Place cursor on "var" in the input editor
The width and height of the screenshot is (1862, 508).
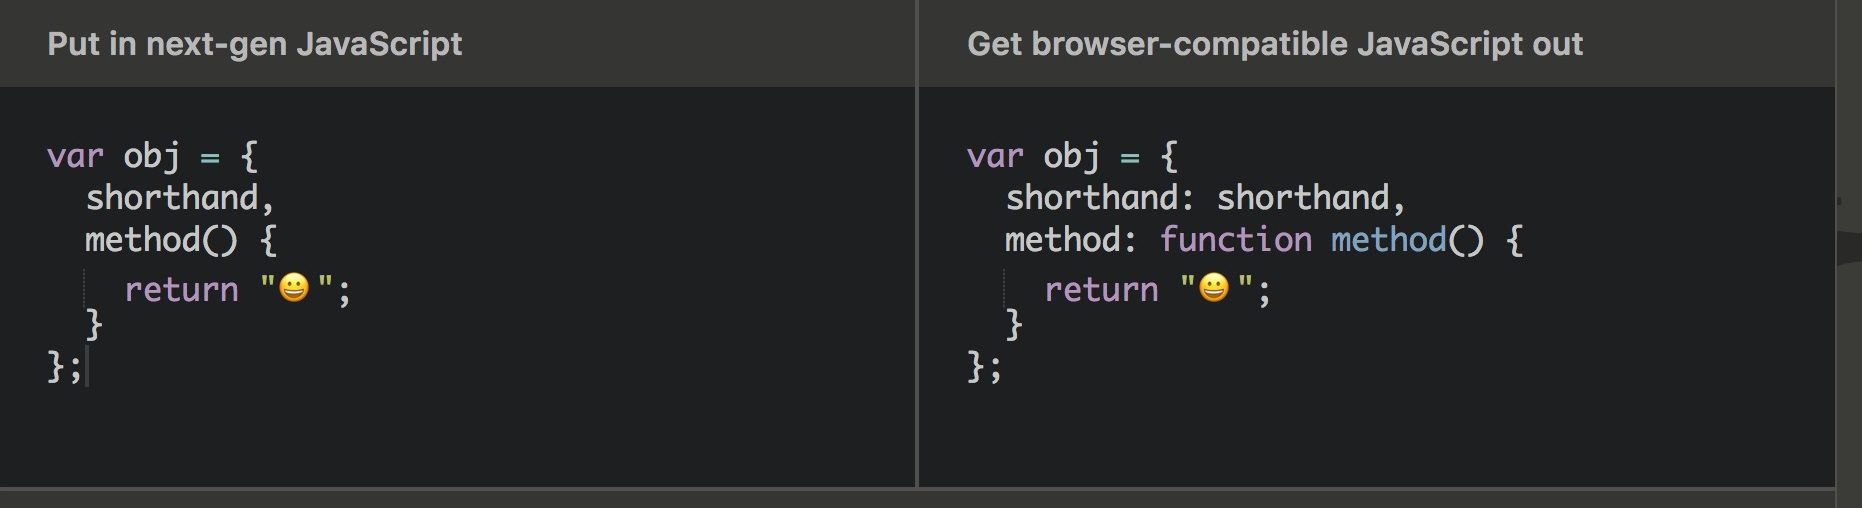tap(75, 156)
